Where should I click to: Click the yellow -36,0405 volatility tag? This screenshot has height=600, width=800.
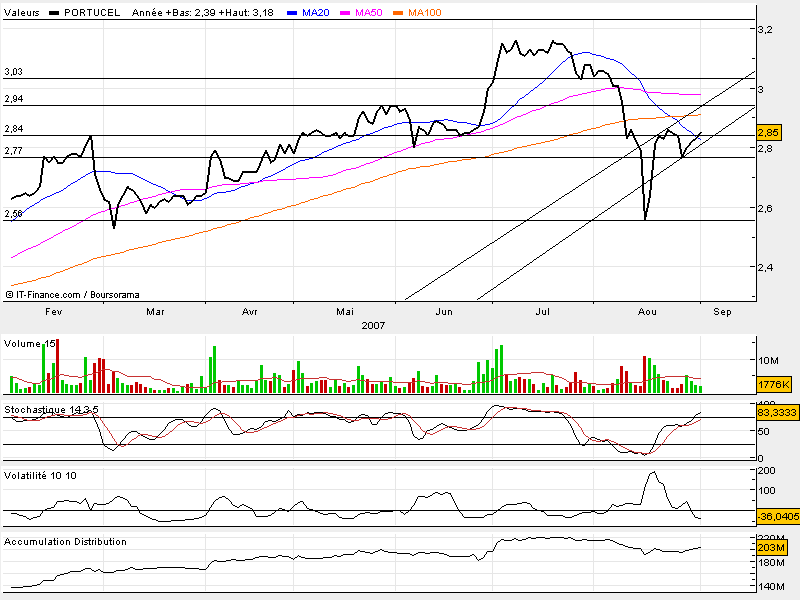coord(778,516)
